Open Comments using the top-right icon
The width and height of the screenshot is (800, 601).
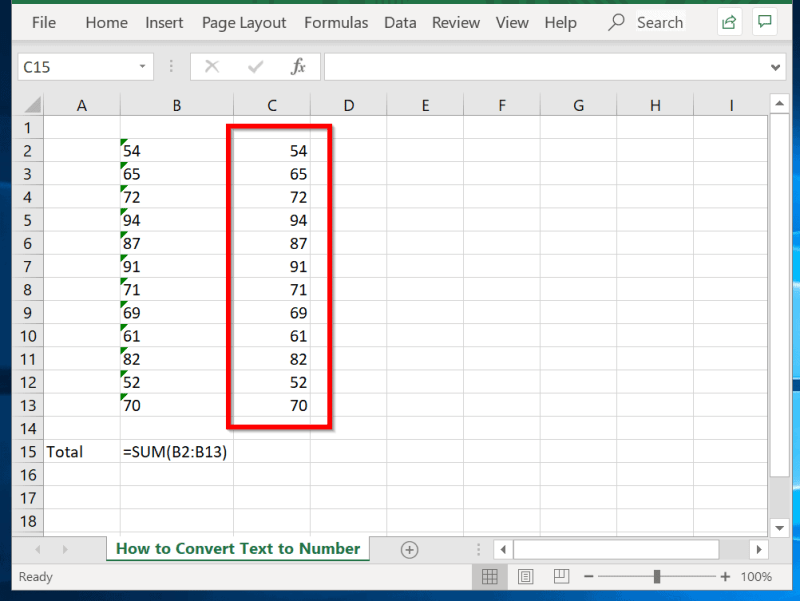pyautogui.click(x=765, y=21)
